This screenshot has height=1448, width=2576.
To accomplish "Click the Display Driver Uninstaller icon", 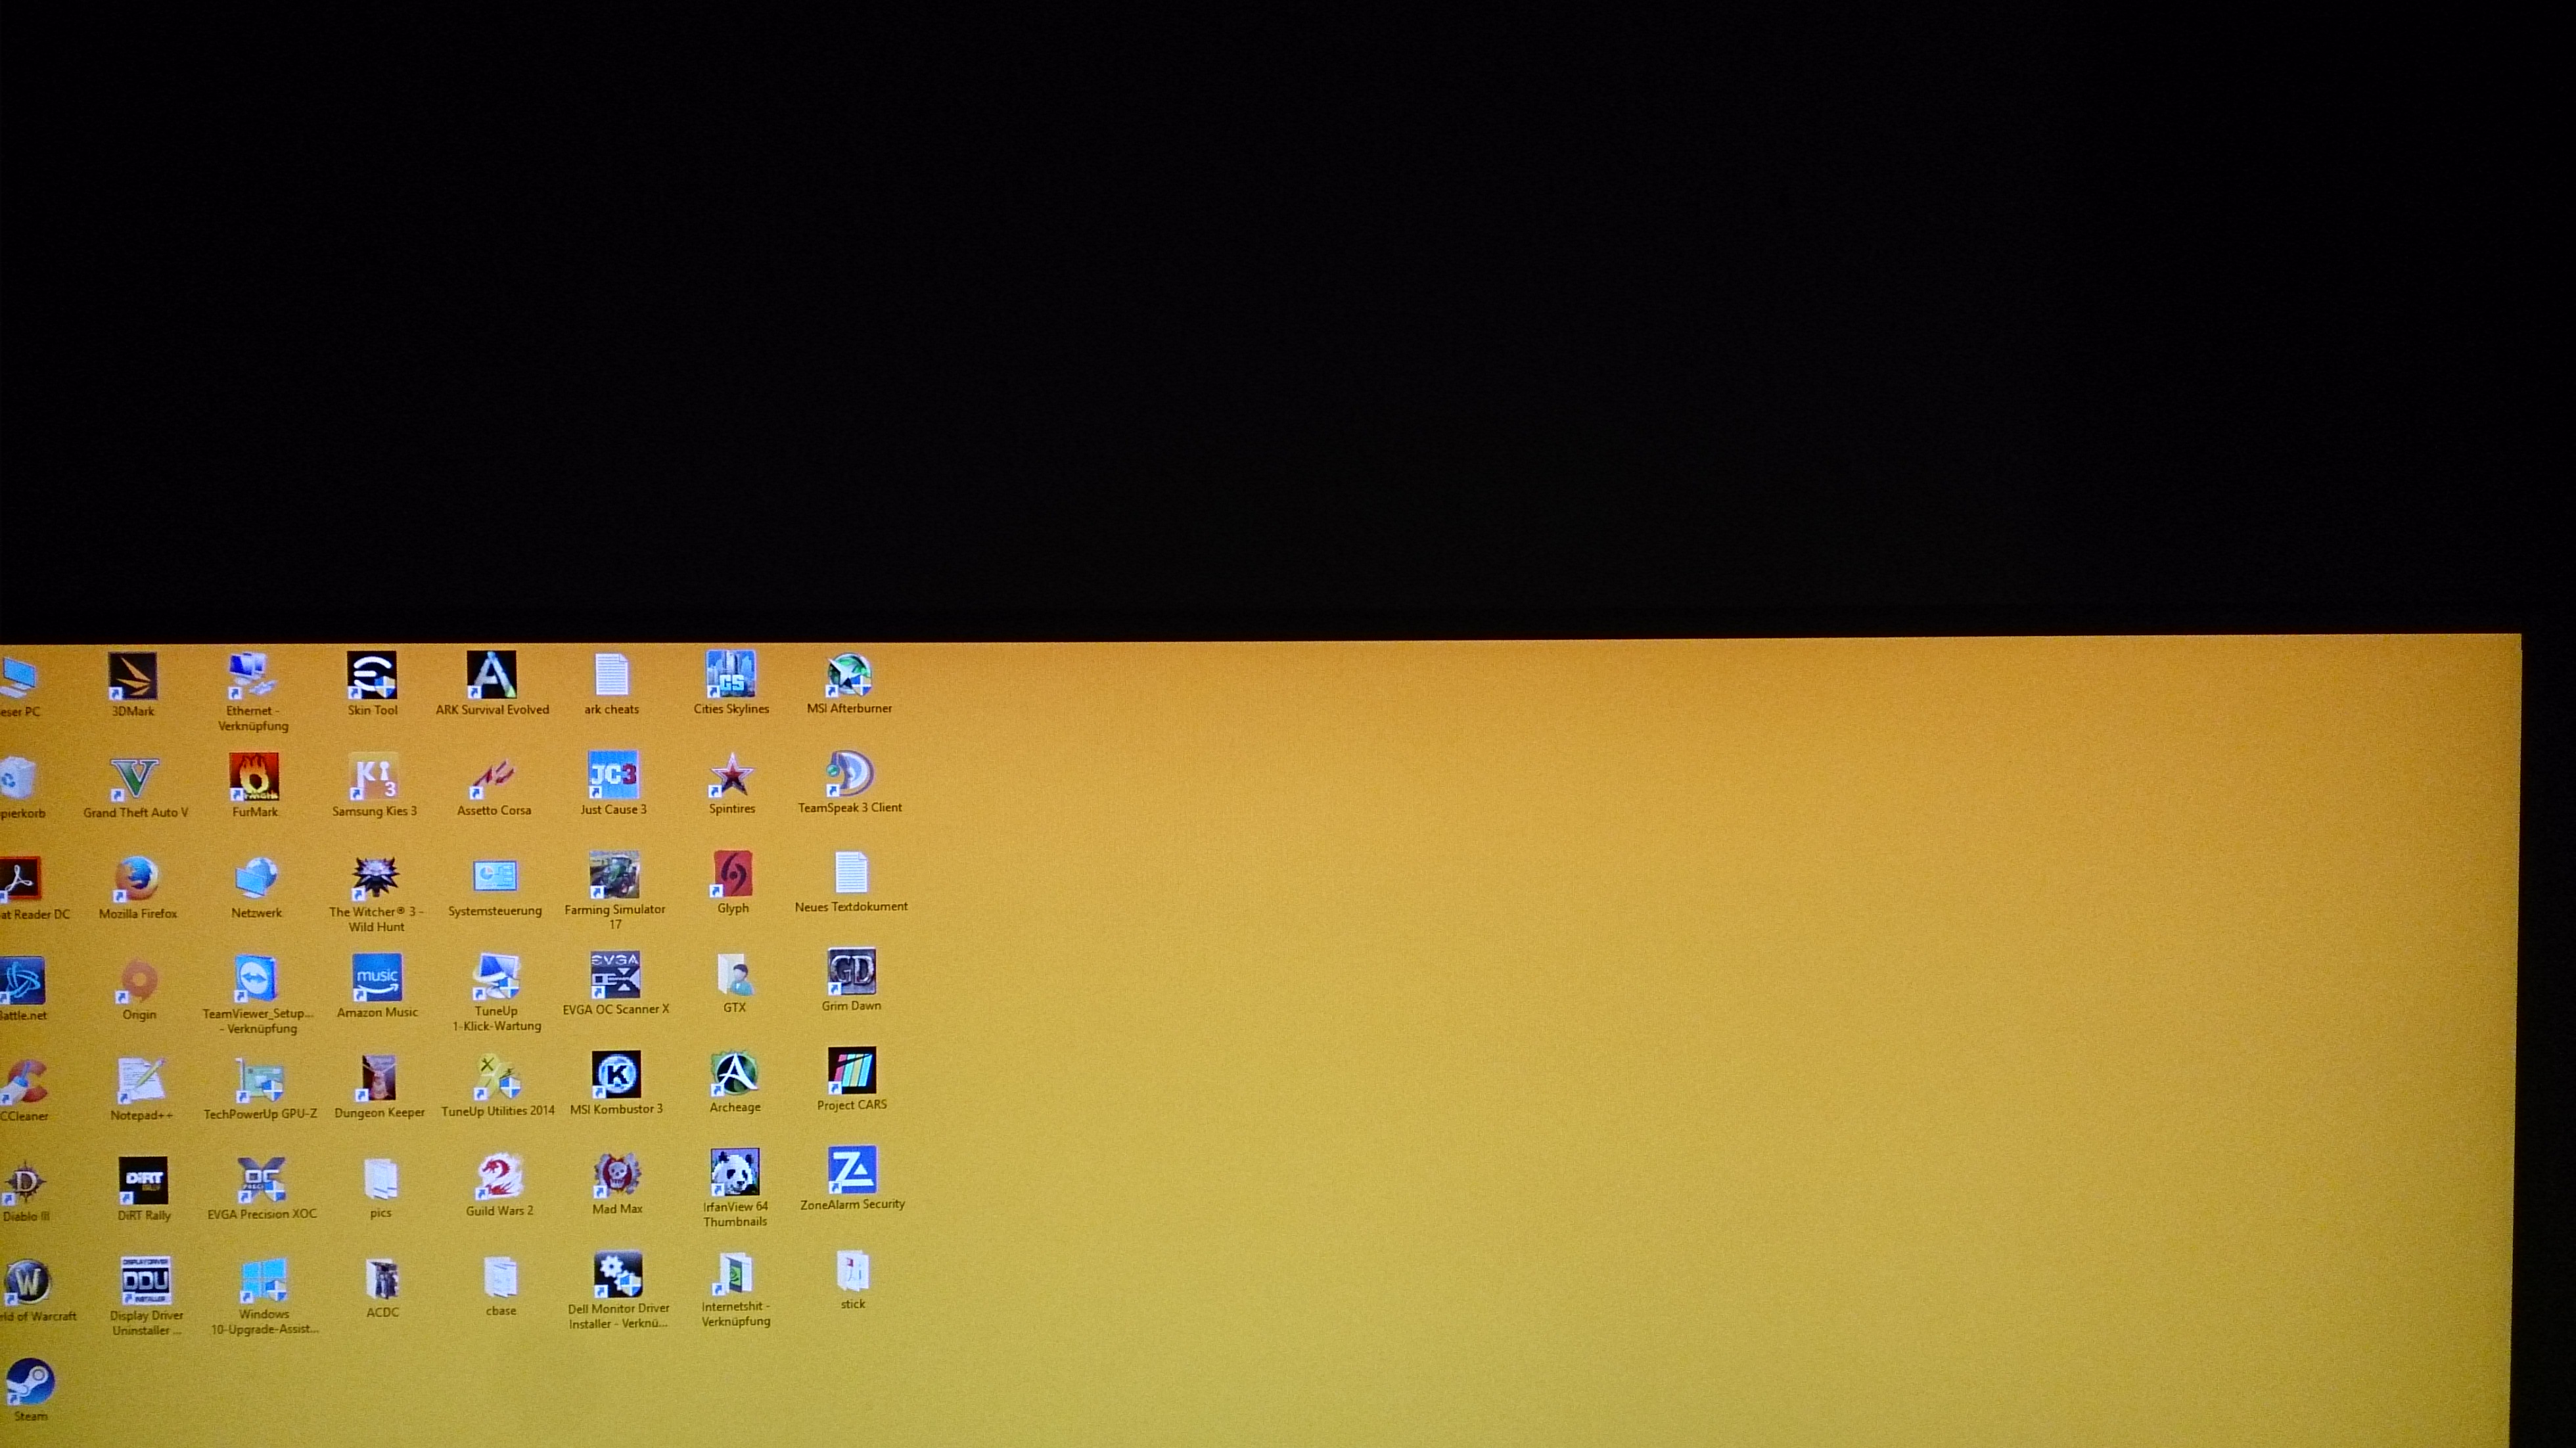I will [146, 1281].
